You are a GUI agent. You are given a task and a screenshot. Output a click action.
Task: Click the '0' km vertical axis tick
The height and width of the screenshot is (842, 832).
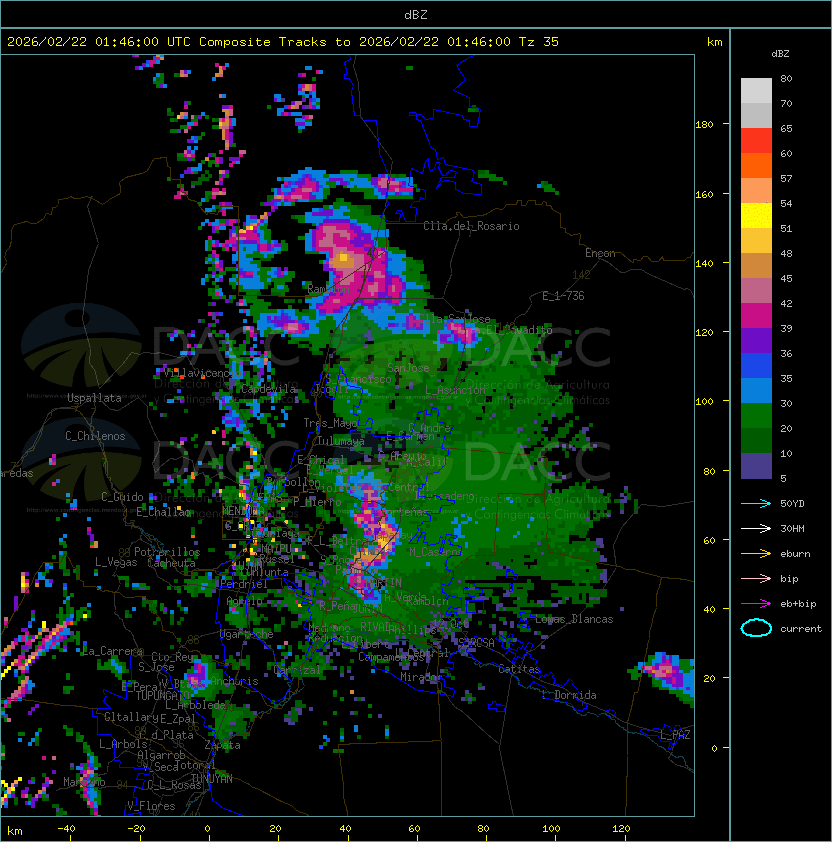click(x=714, y=748)
